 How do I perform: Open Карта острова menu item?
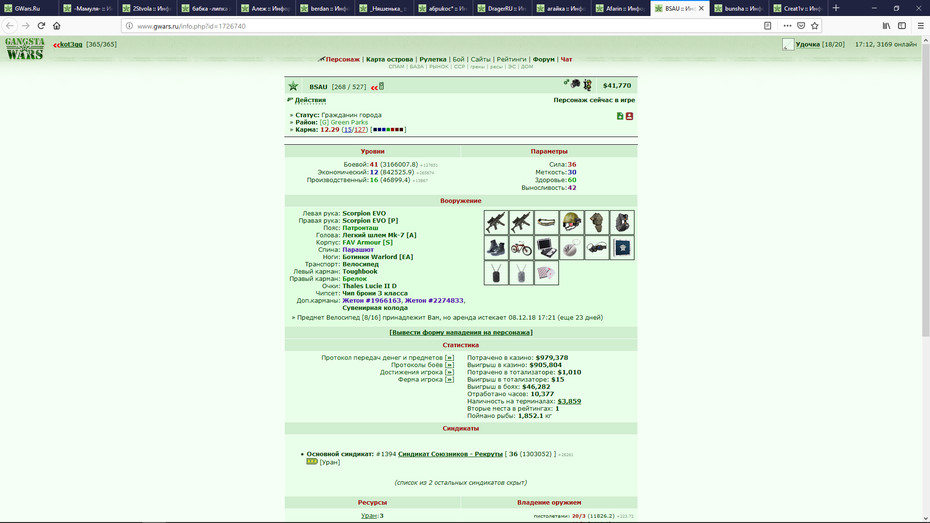[x=389, y=59]
